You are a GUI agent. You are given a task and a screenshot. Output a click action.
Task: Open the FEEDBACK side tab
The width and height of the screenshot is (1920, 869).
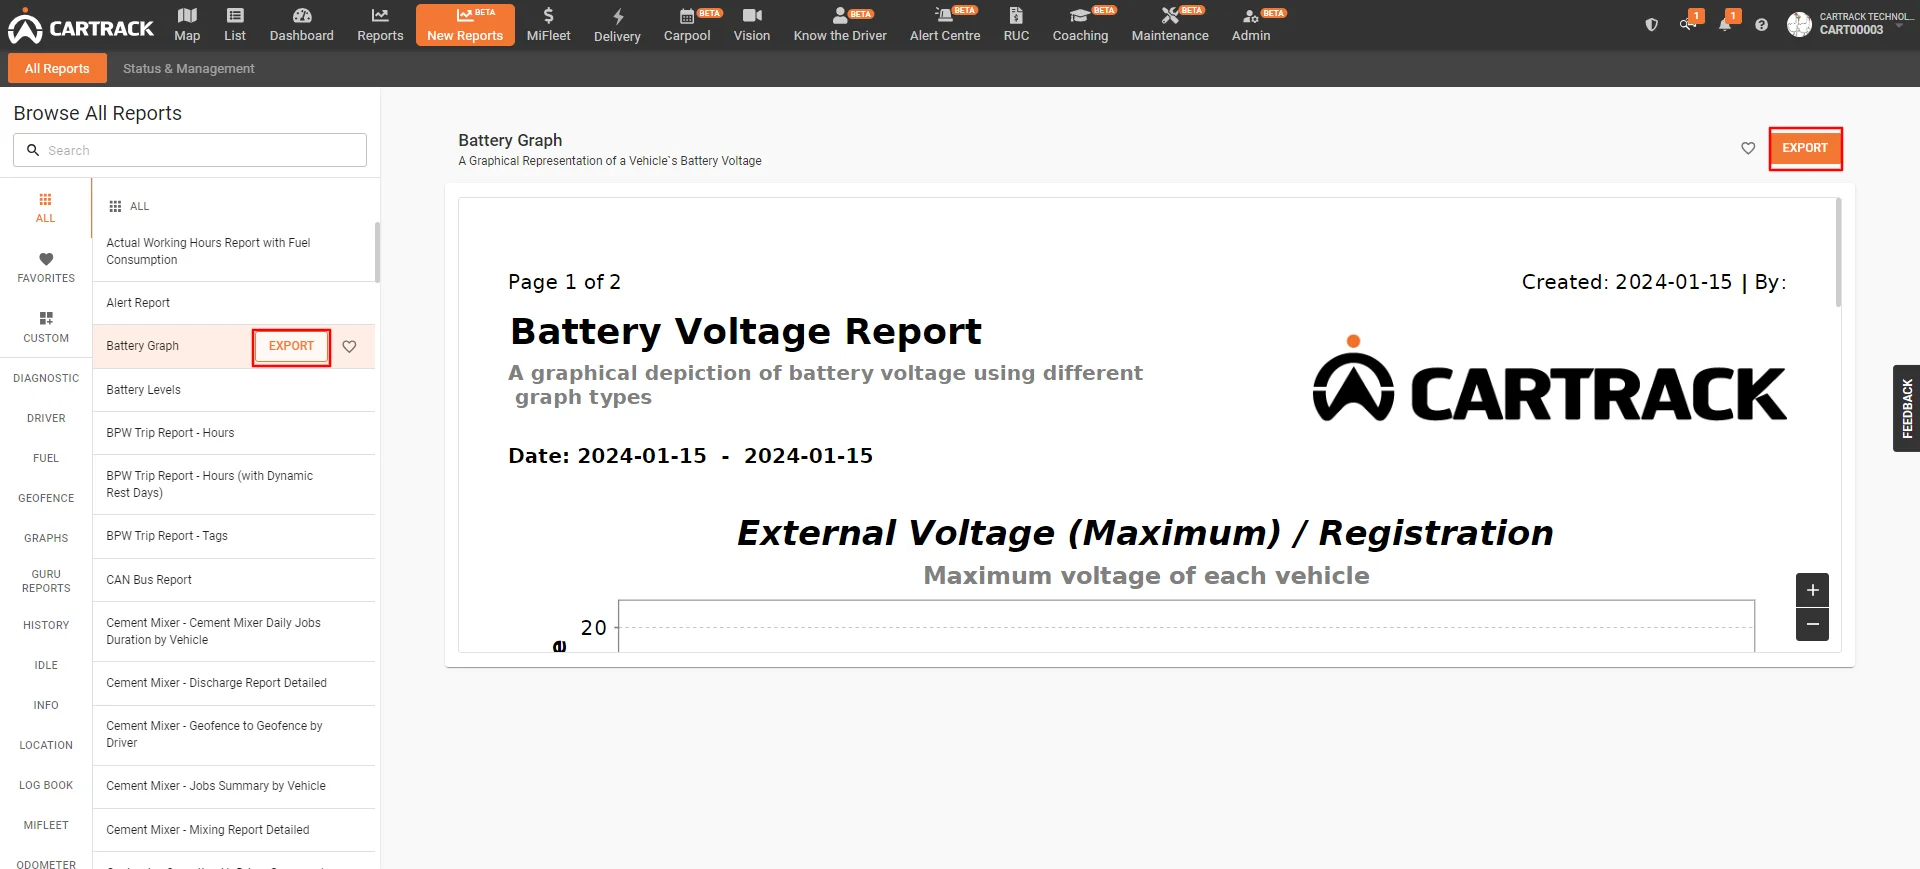tap(1906, 408)
